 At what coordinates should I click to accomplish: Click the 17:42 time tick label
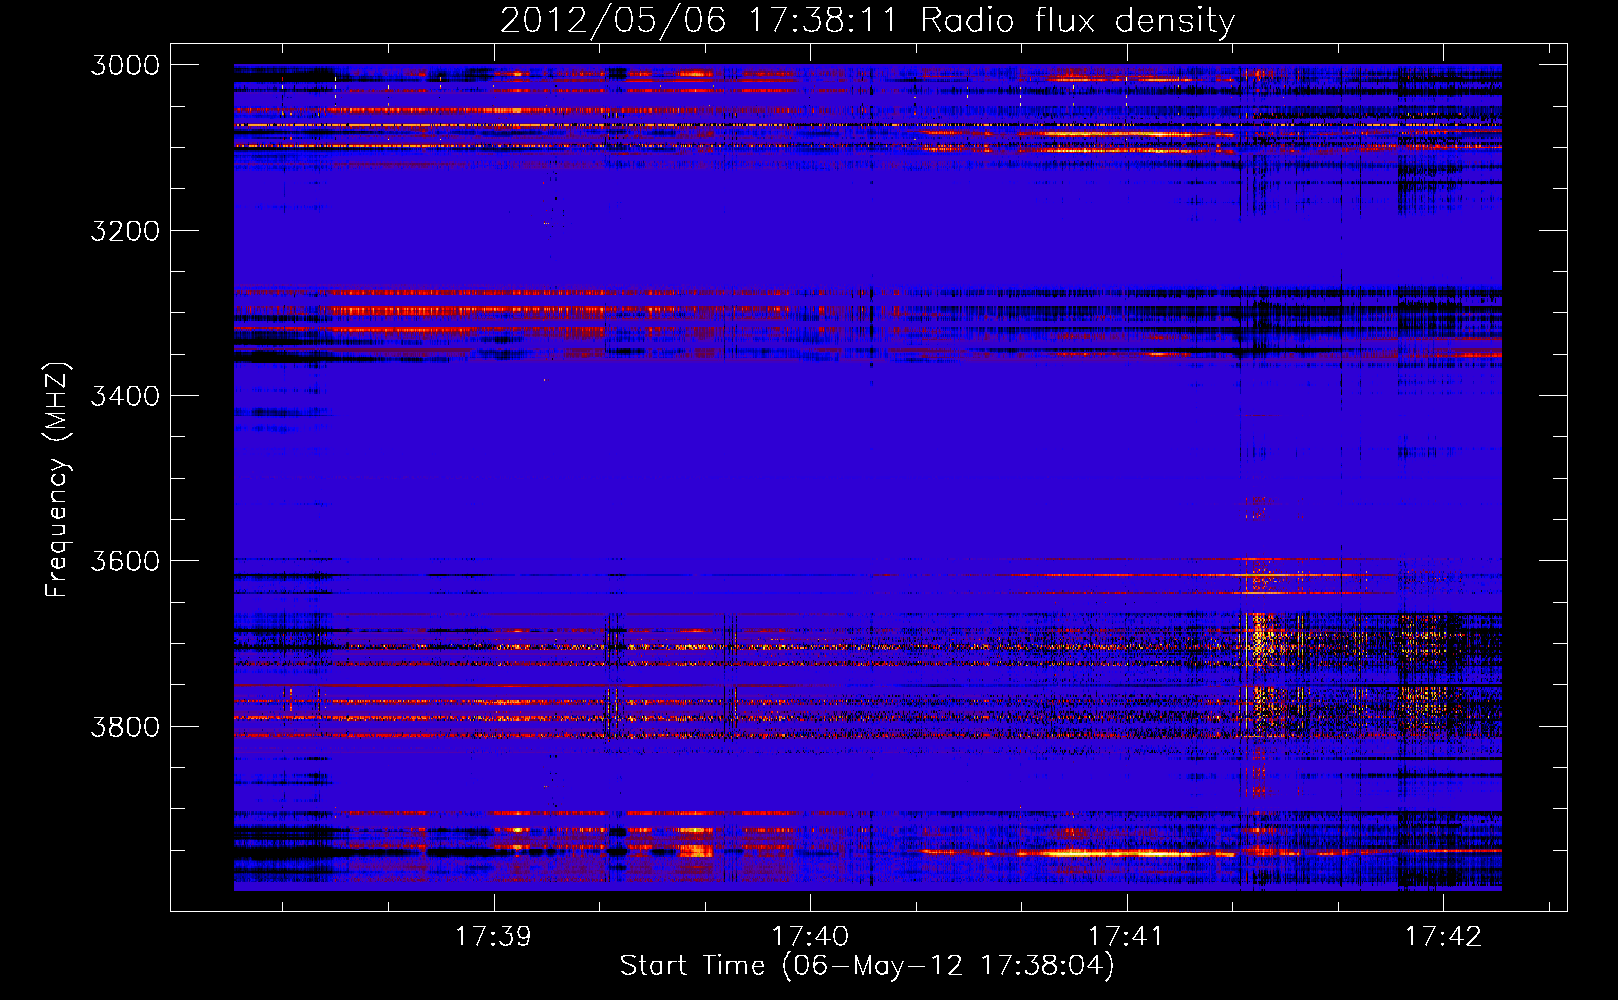coord(1443,936)
